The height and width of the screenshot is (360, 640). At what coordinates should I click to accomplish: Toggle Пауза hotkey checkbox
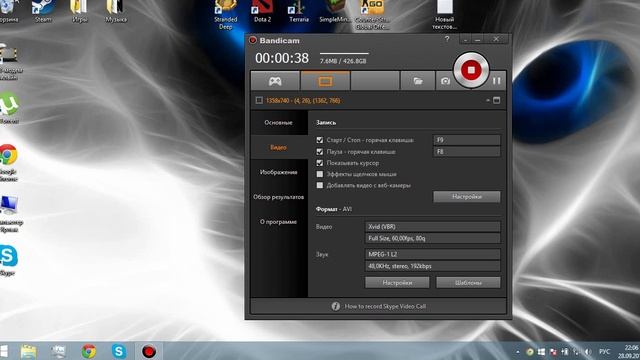(x=320, y=151)
